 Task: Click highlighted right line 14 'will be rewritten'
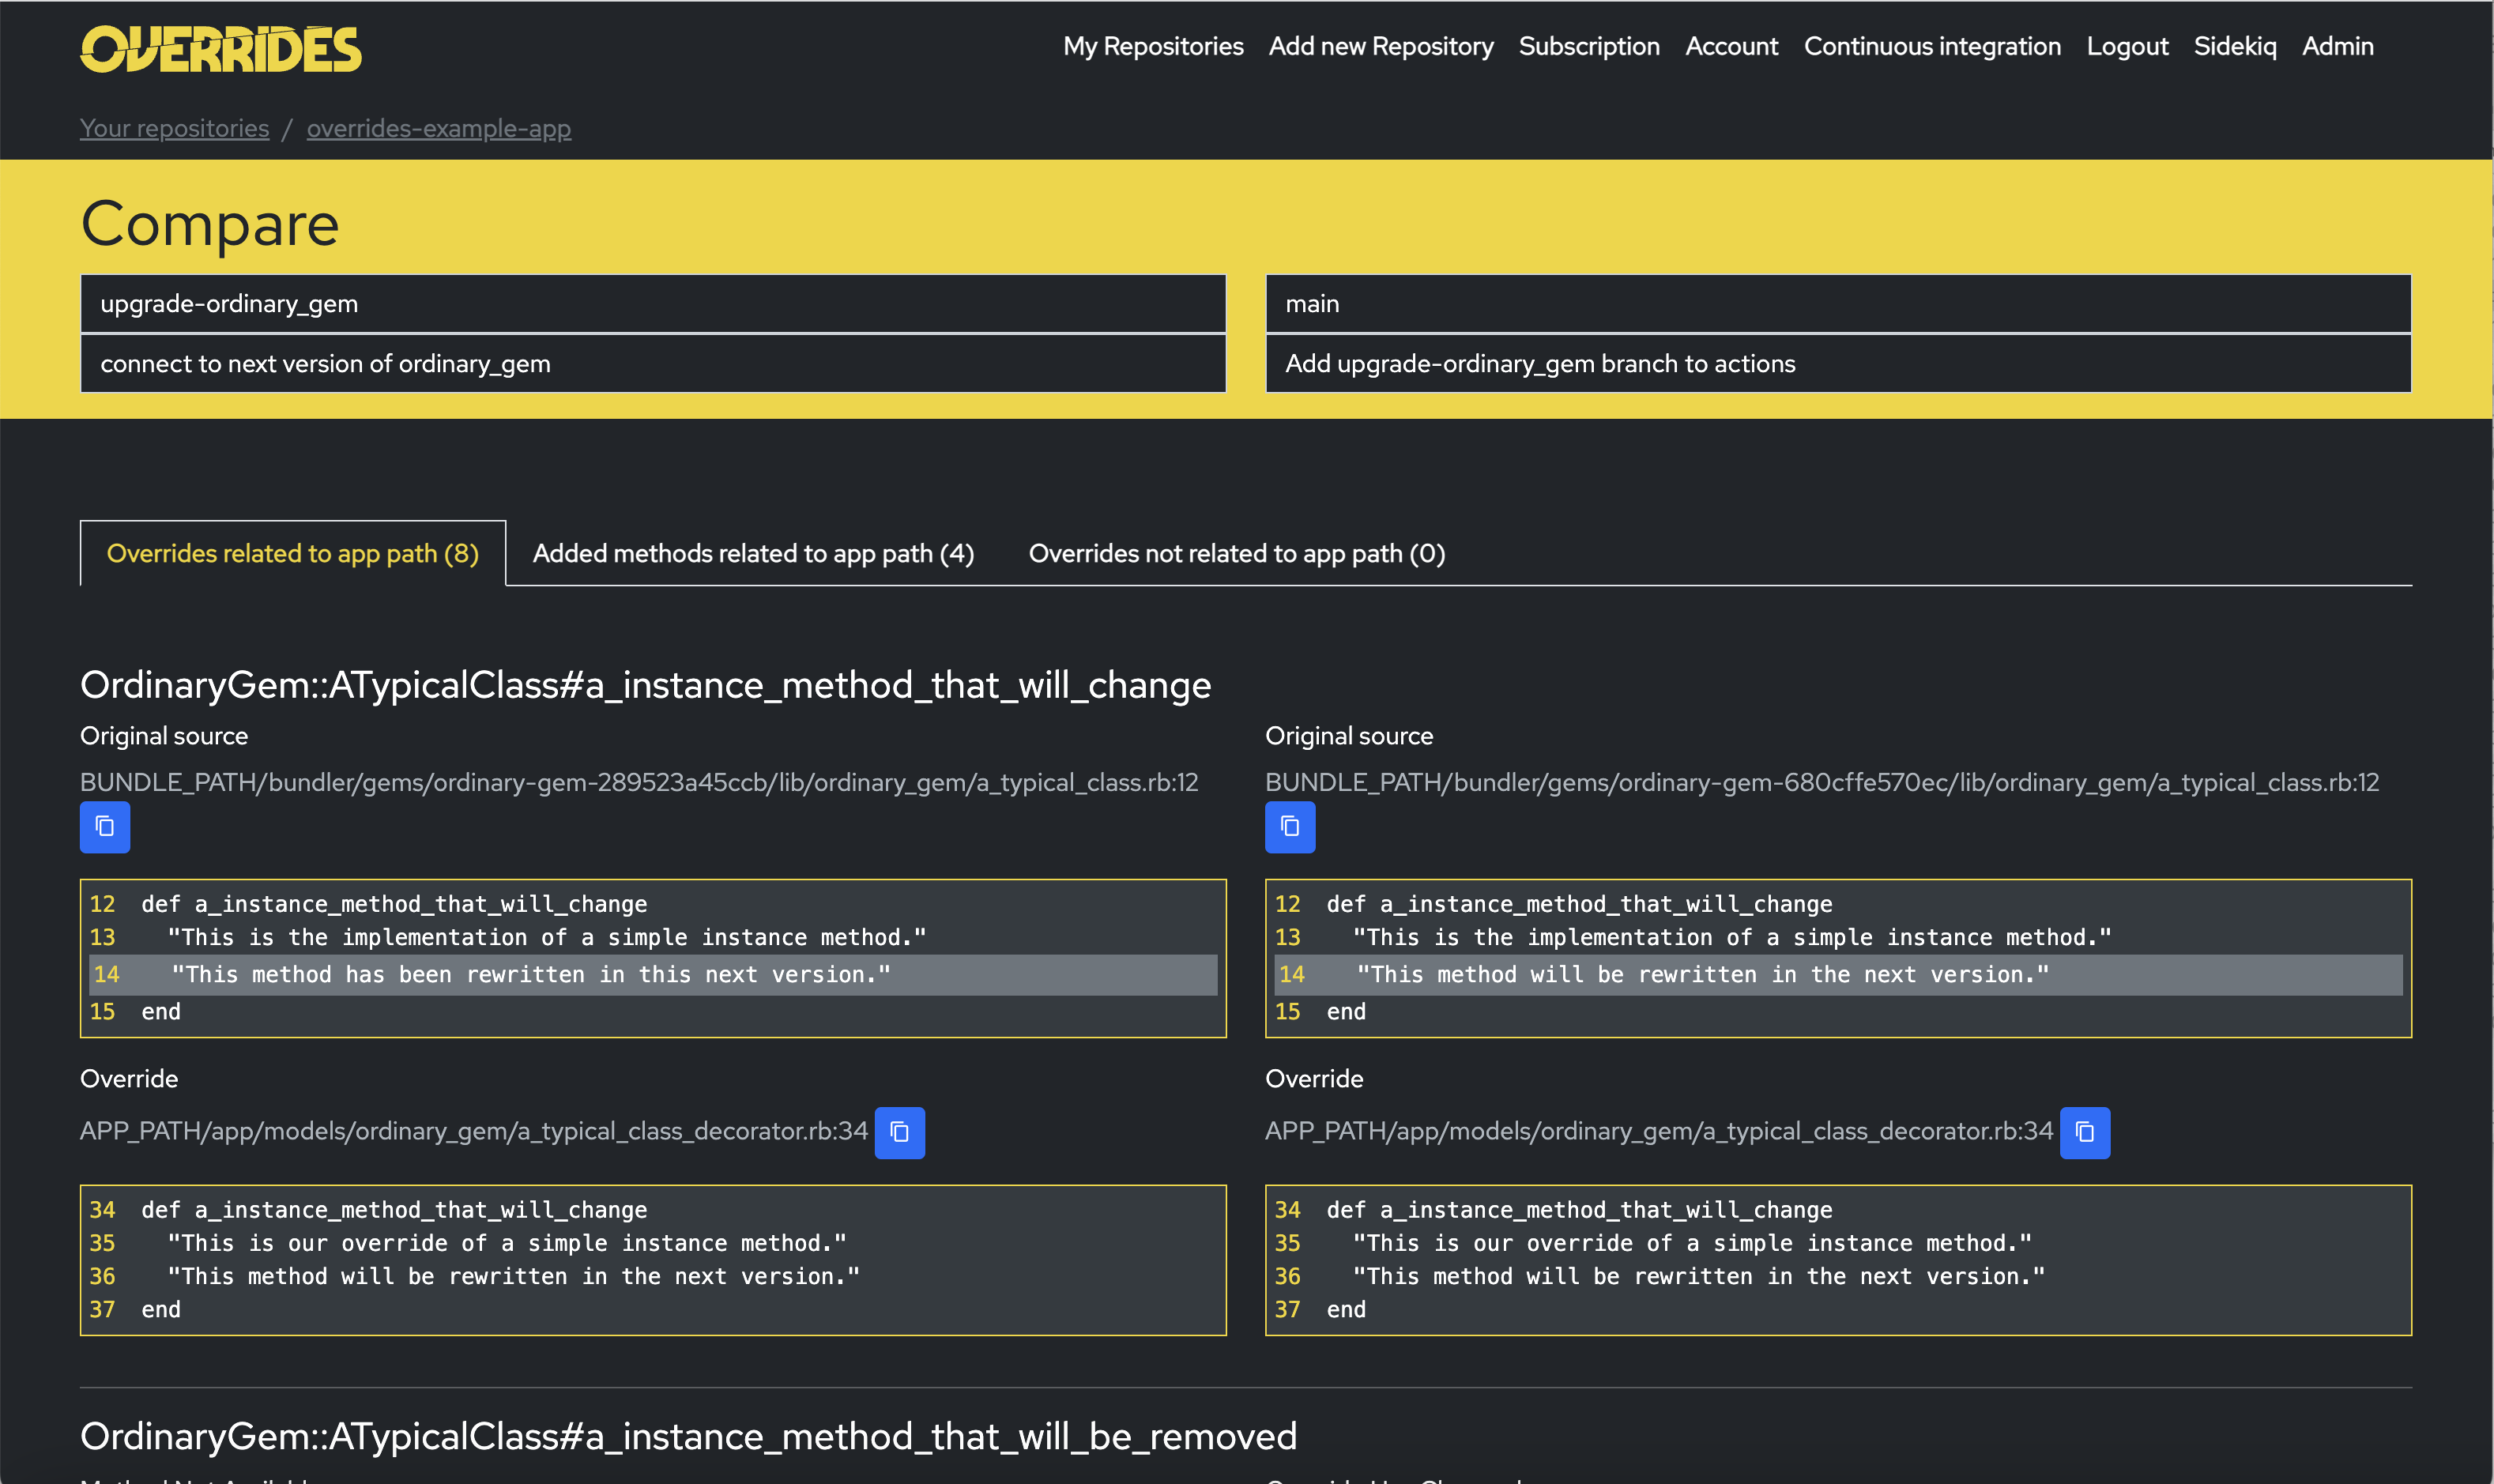[x=1838, y=974]
